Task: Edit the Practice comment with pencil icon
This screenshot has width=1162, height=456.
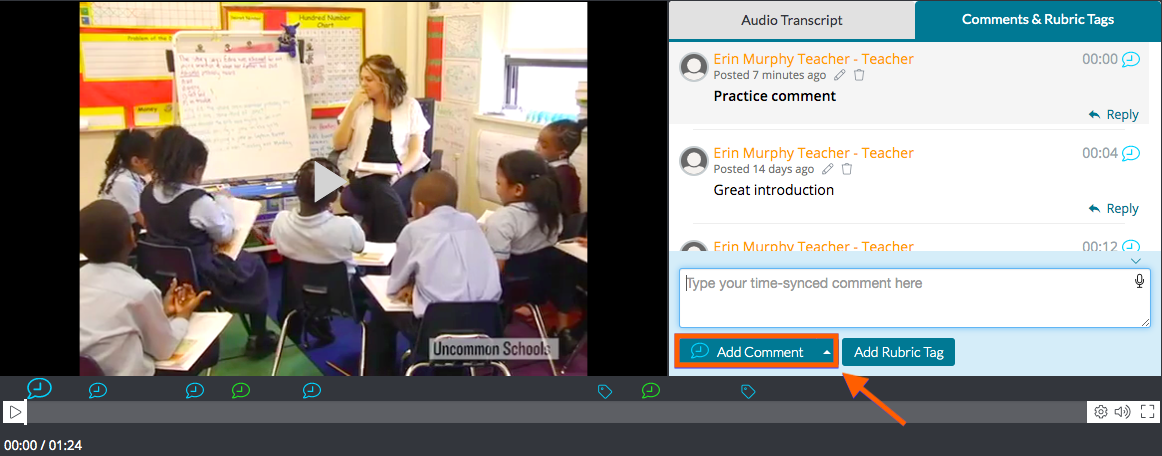Action: (840, 75)
